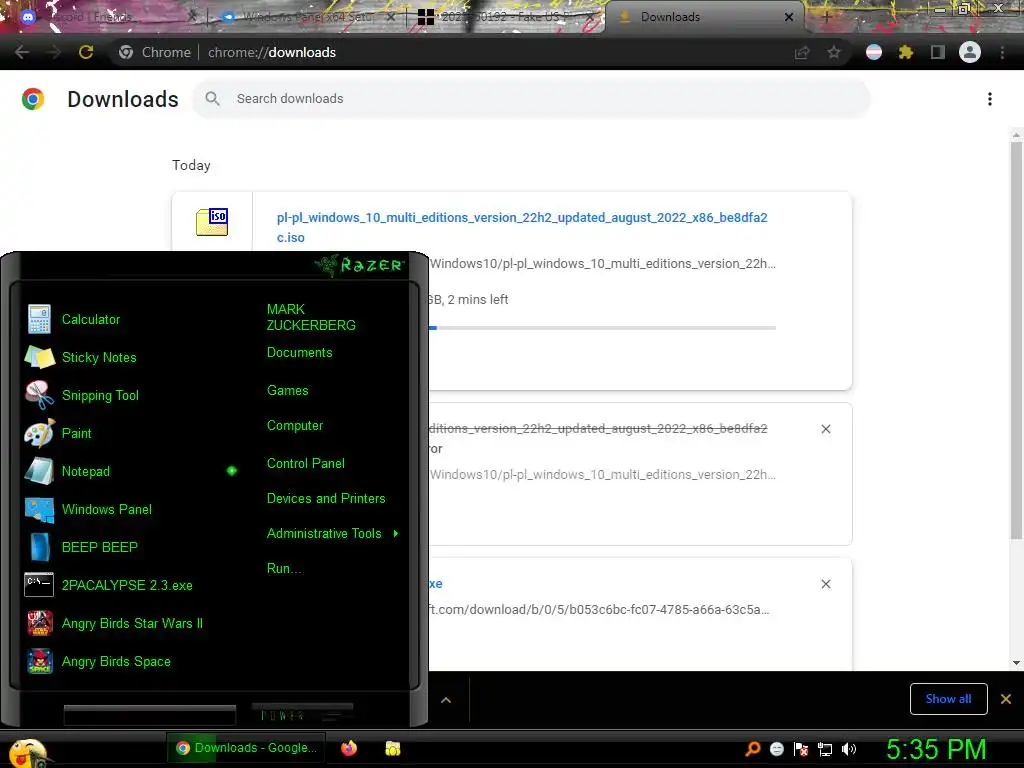Viewport: 1024px width, 768px height.
Task: Click the Chrome reload button
Action: click(x=86, y=52)
